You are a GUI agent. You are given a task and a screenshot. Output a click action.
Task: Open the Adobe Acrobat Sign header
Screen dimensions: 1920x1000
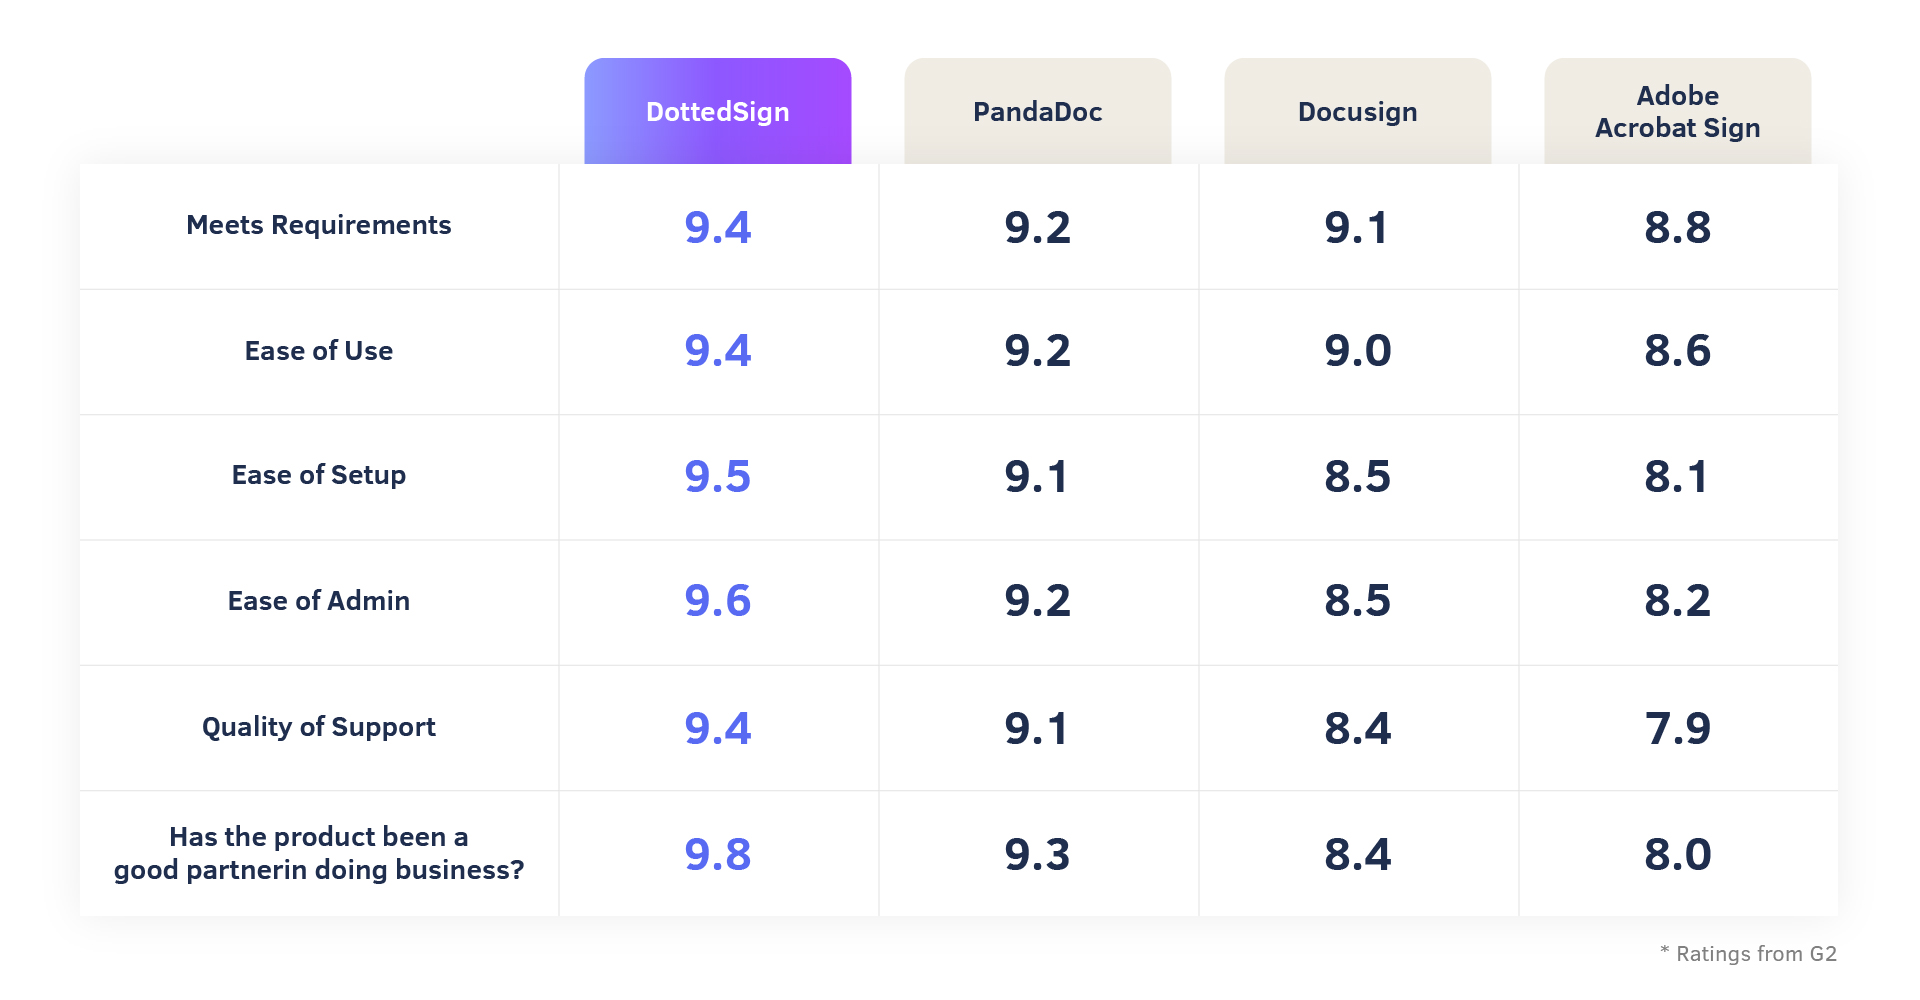pos(1678,111)
